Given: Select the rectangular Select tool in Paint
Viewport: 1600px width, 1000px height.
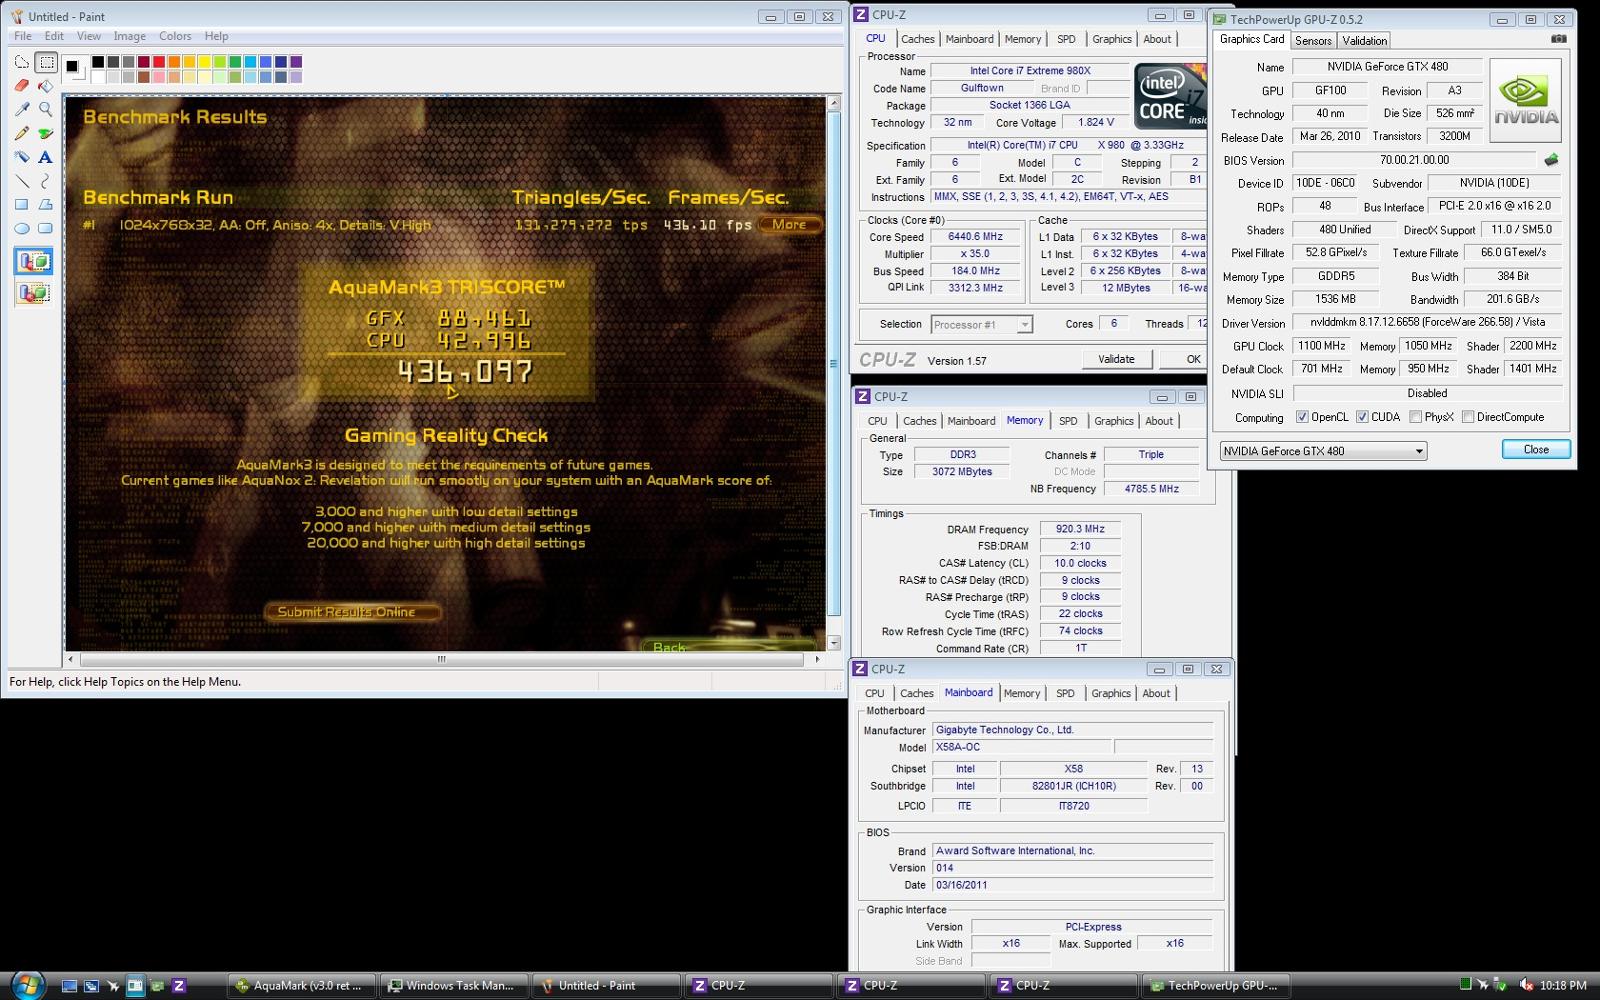Looking at the screenshot, I should [x=46, y=62].
